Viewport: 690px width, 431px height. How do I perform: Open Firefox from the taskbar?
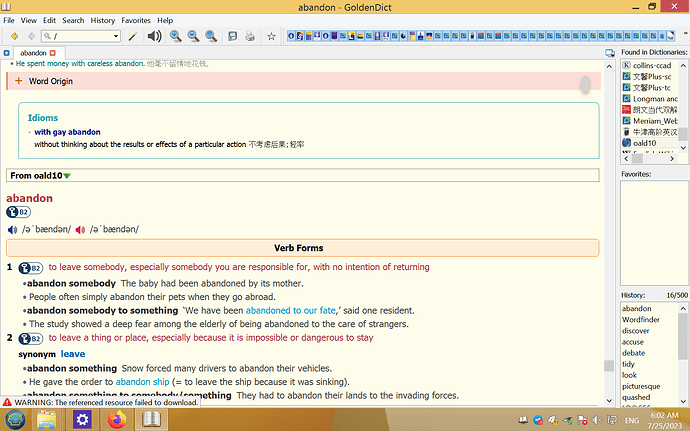(x=117, y=420)
